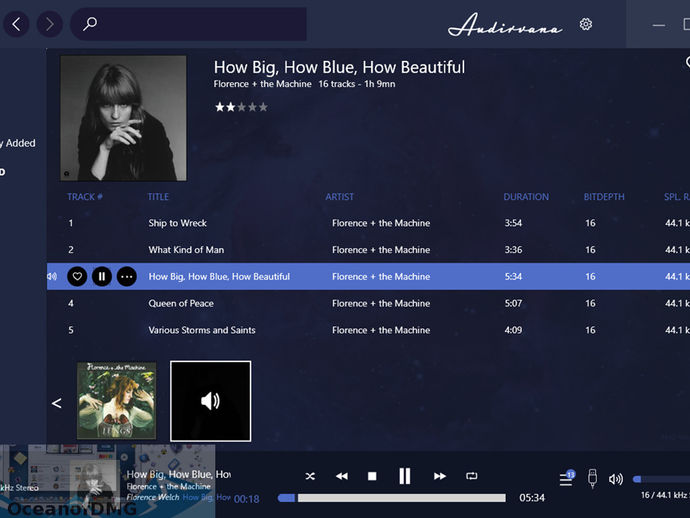Viewport: 690px width, 518px height.
Task: Click artist Florence + the Machine under album title
Action: pyautogui.click(x=262, y=84)
